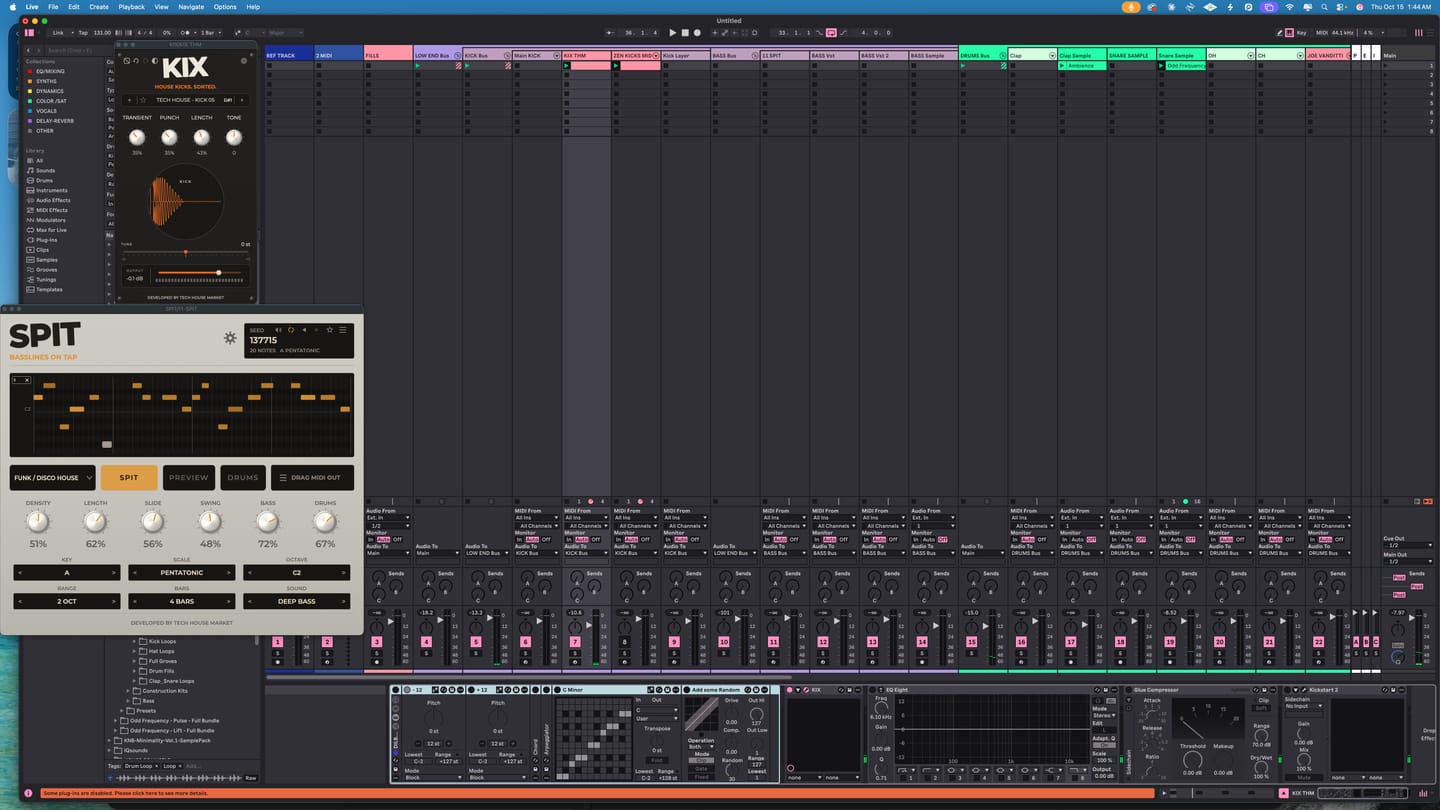Click KIX output level slider
Screen dimensions: 1440x810
[x=200, y=273]
